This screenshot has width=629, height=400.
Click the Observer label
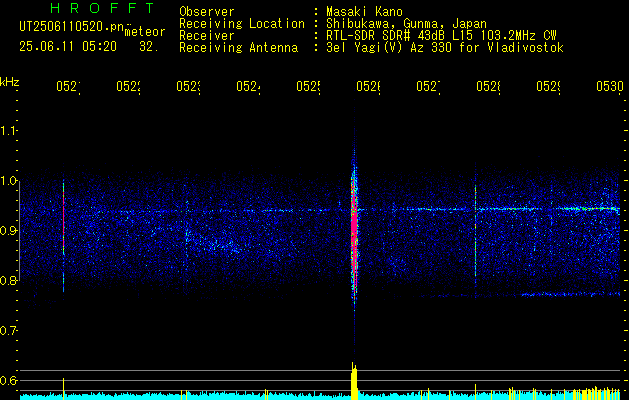pos(207,12)
